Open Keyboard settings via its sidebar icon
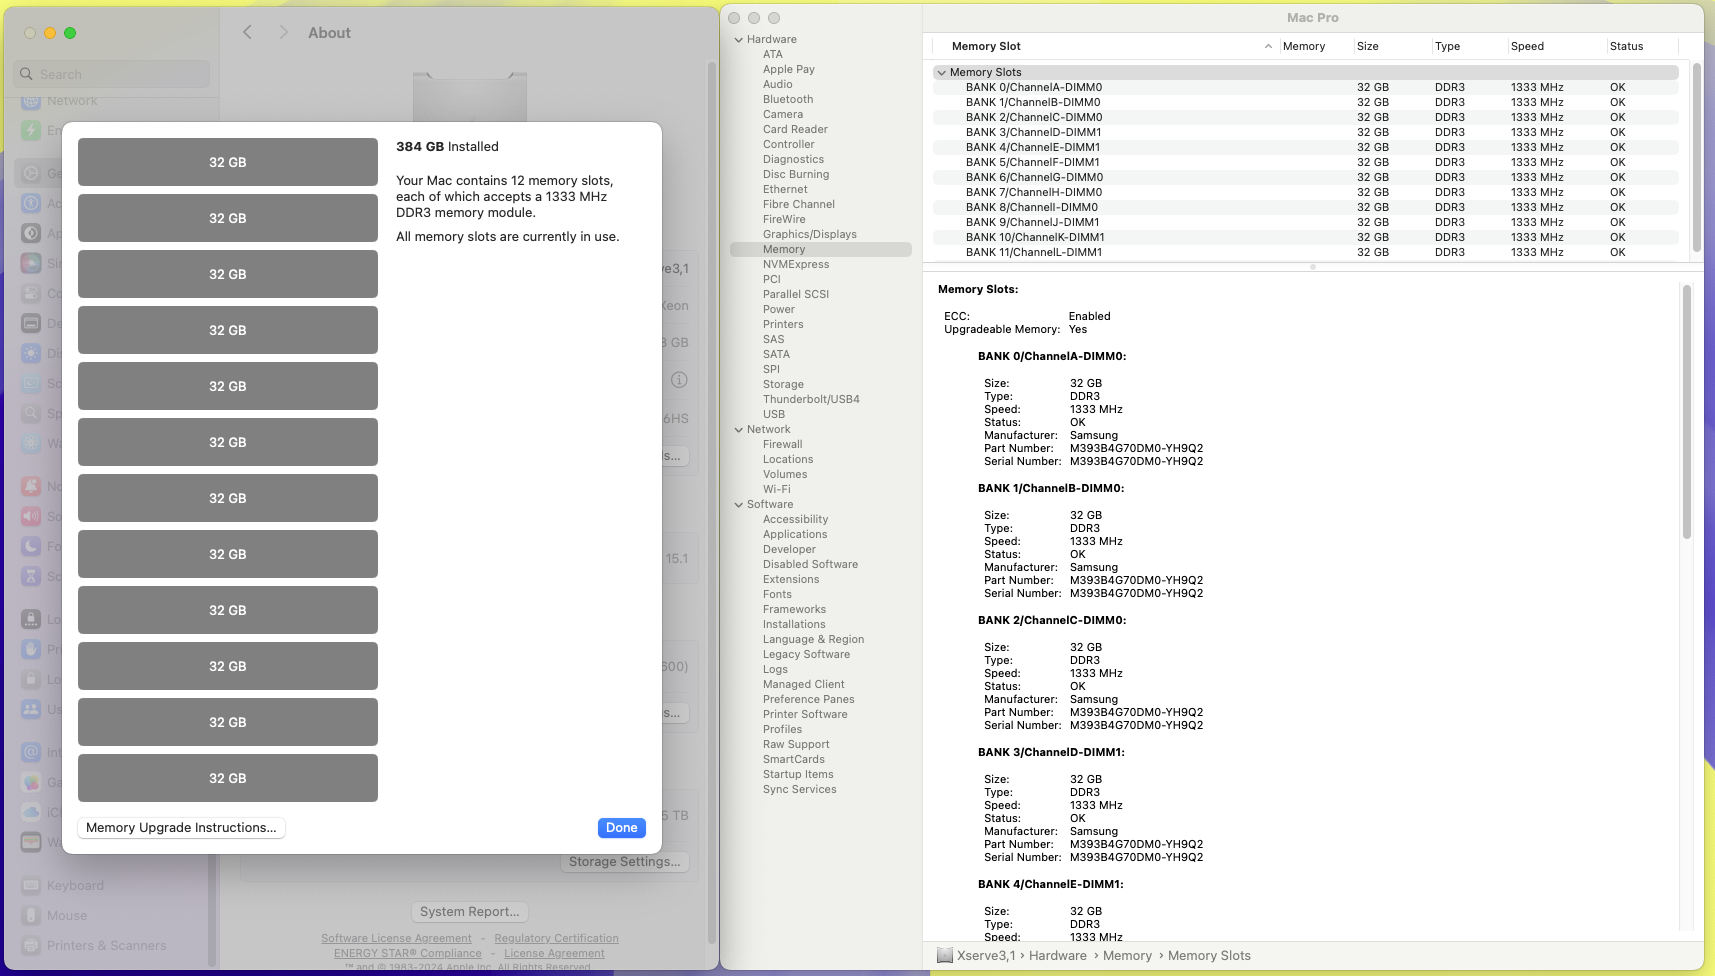This screenshot has height=976, width=1715. click(31, 885)
